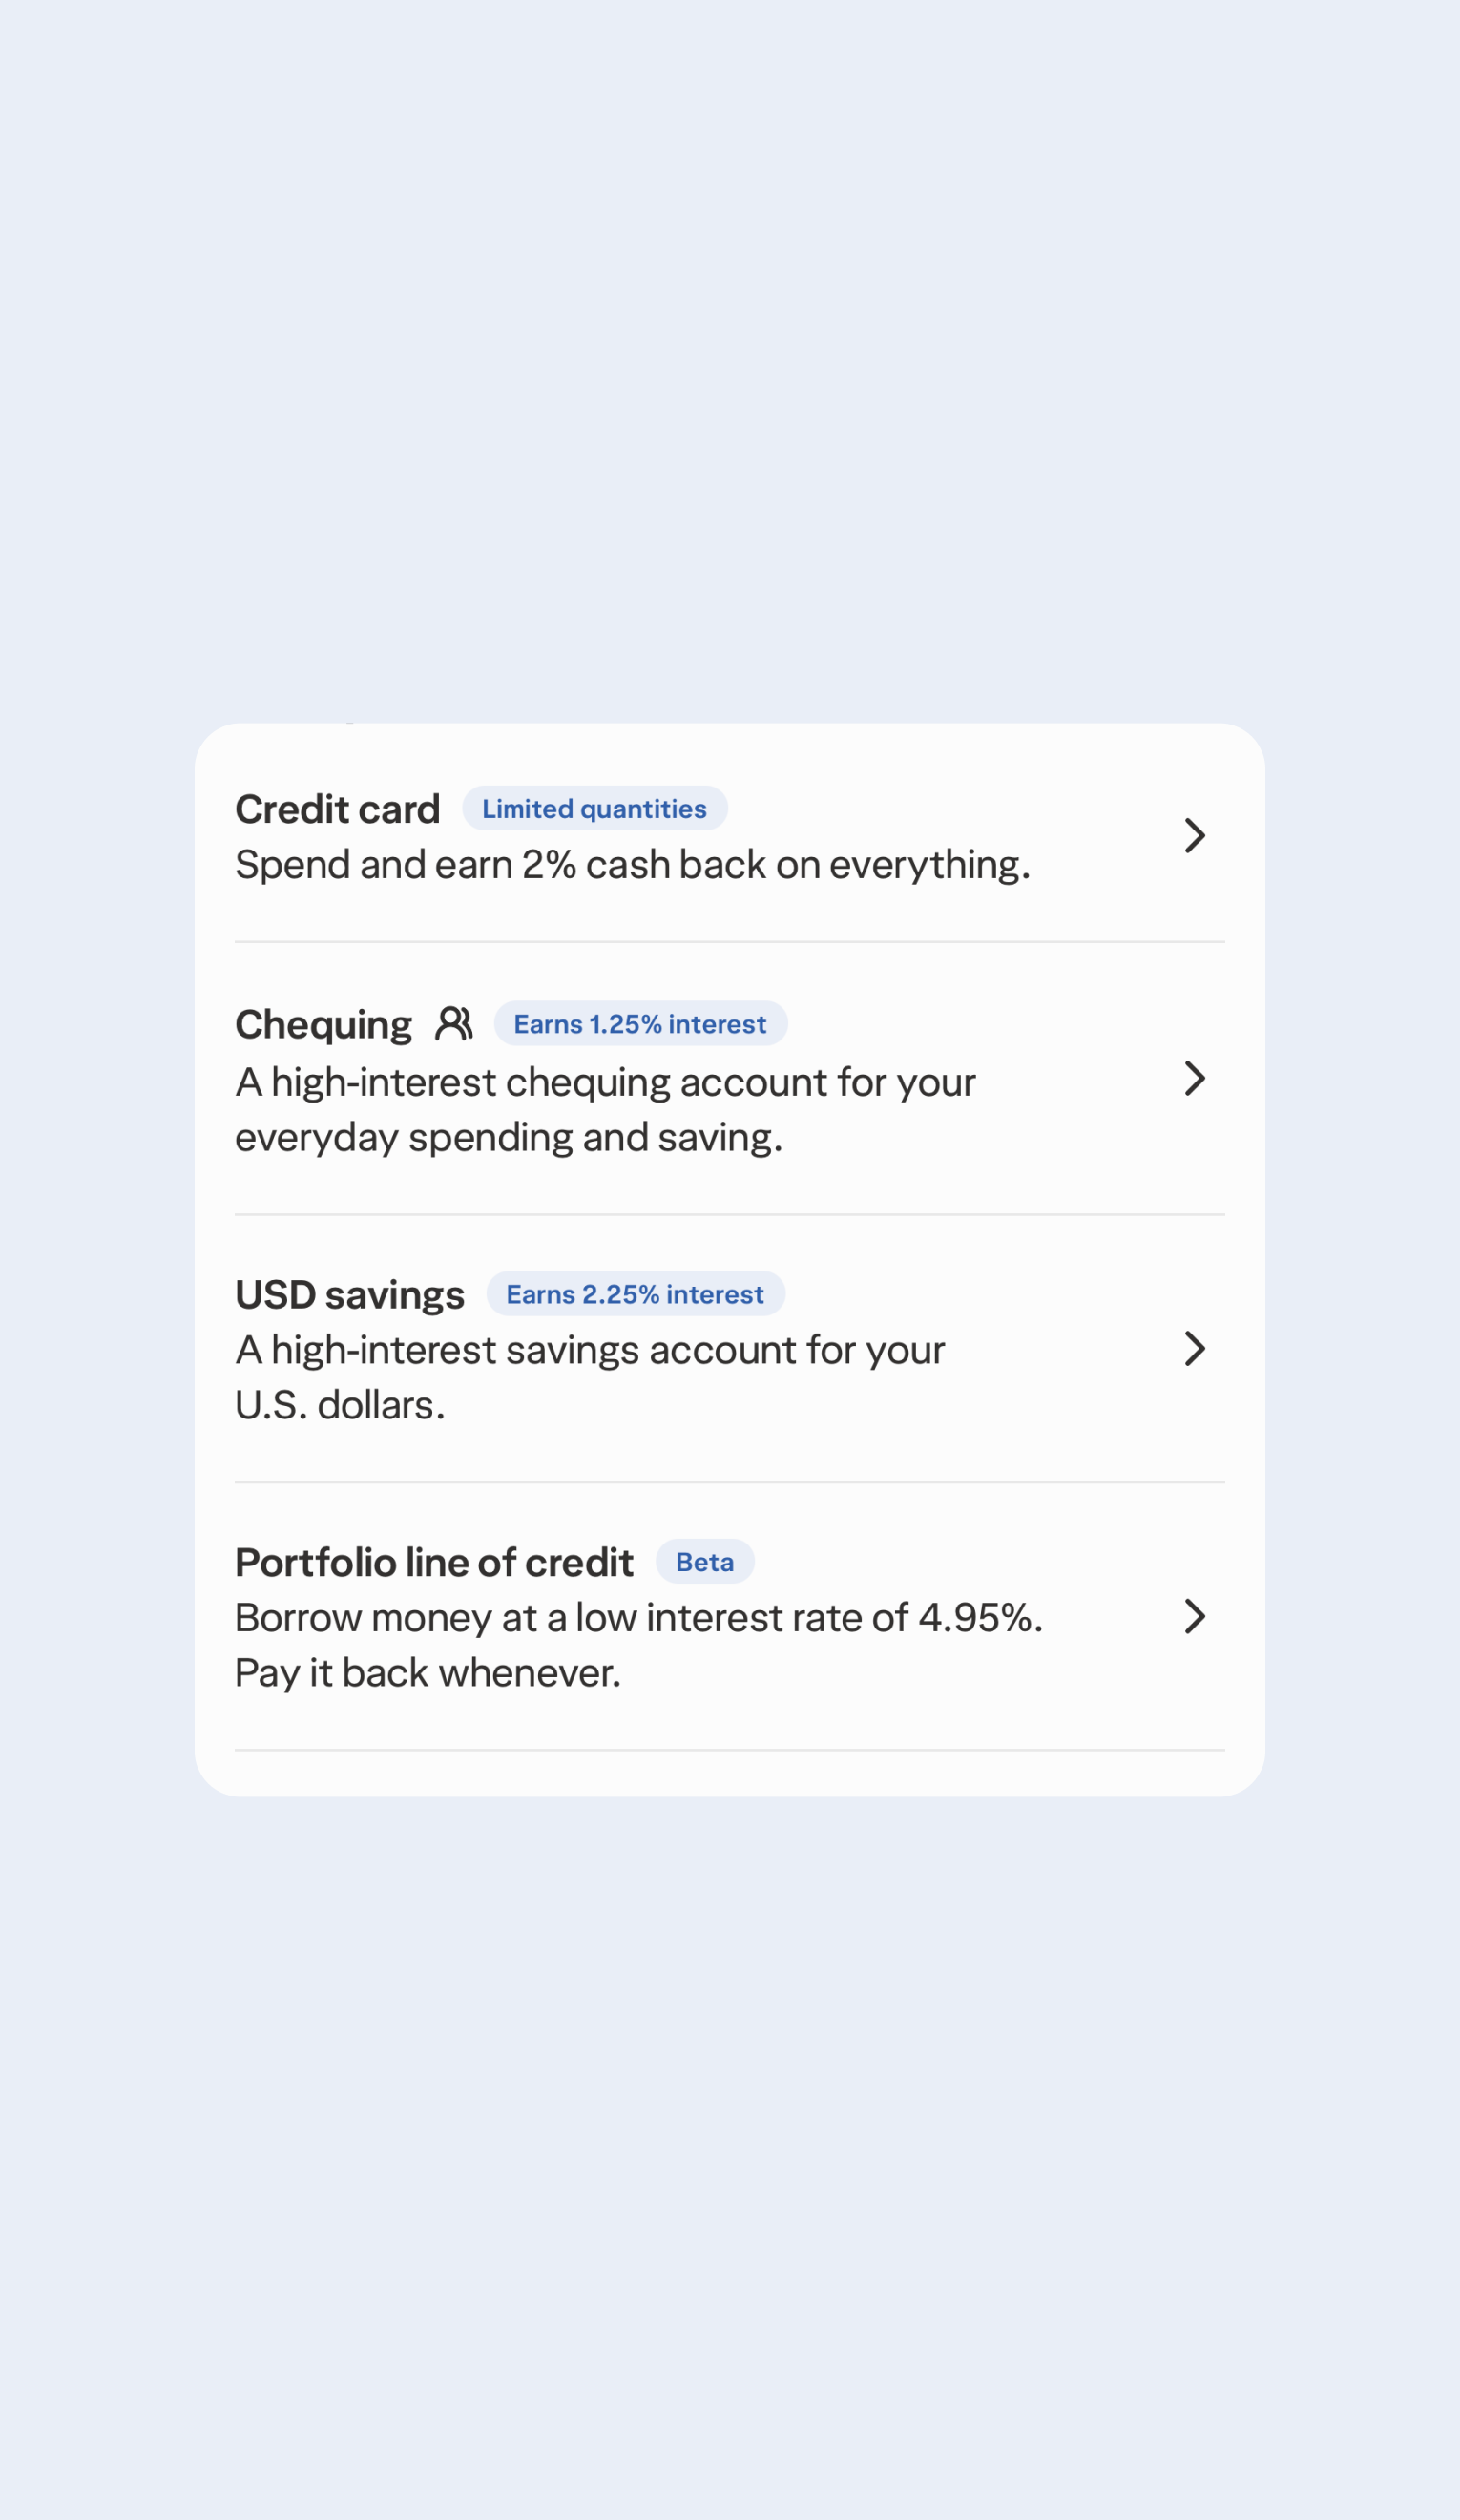The width and height of the screenshot is (1460, 2520).
Task: Select the Credit card heading
Action: click(x=337, y=809)
